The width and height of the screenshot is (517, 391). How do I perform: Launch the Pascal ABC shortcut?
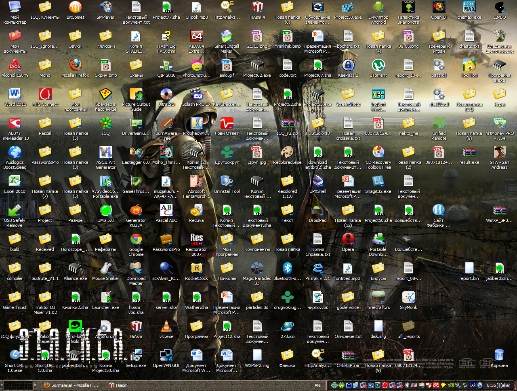point(166,210)
